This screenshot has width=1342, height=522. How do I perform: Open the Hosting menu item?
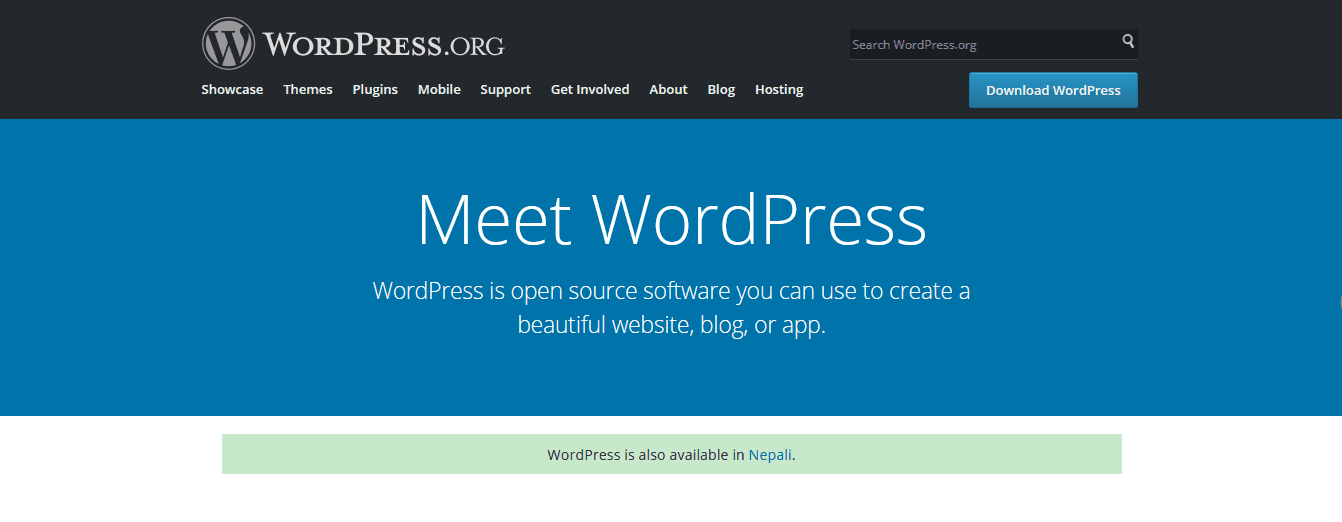[779, 90]
